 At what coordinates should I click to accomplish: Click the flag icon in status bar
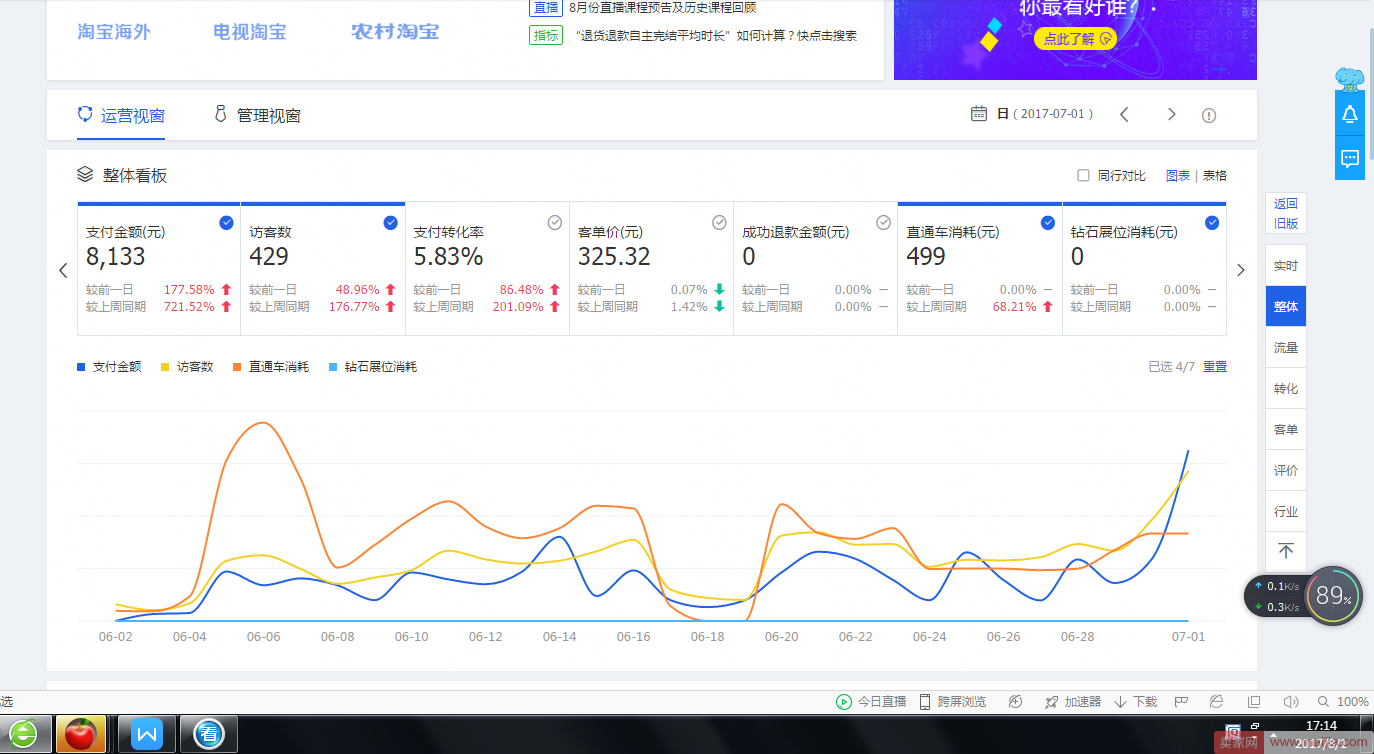pos(1181,702)
